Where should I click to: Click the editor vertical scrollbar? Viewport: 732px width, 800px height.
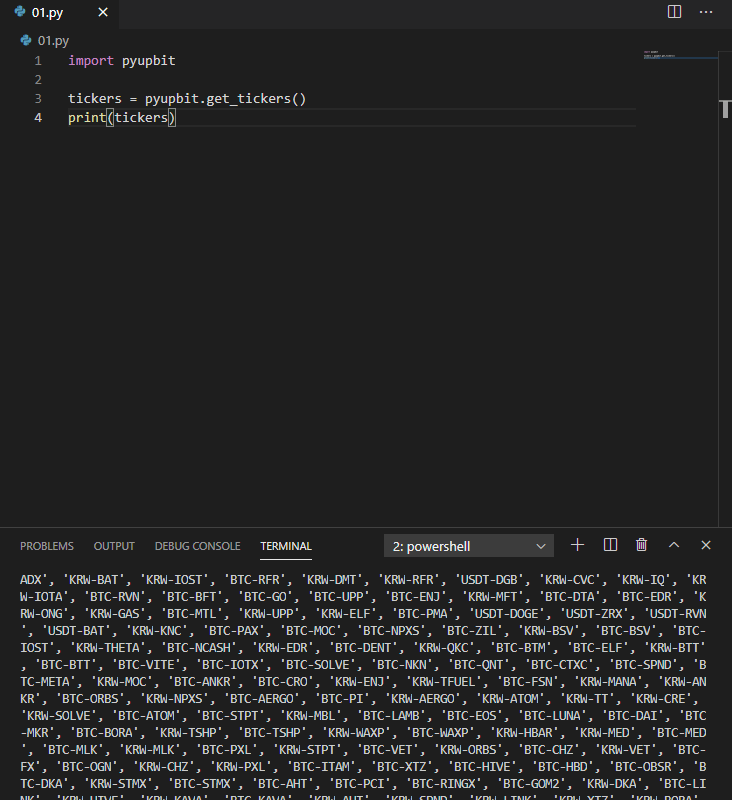(x=725, y=288)
